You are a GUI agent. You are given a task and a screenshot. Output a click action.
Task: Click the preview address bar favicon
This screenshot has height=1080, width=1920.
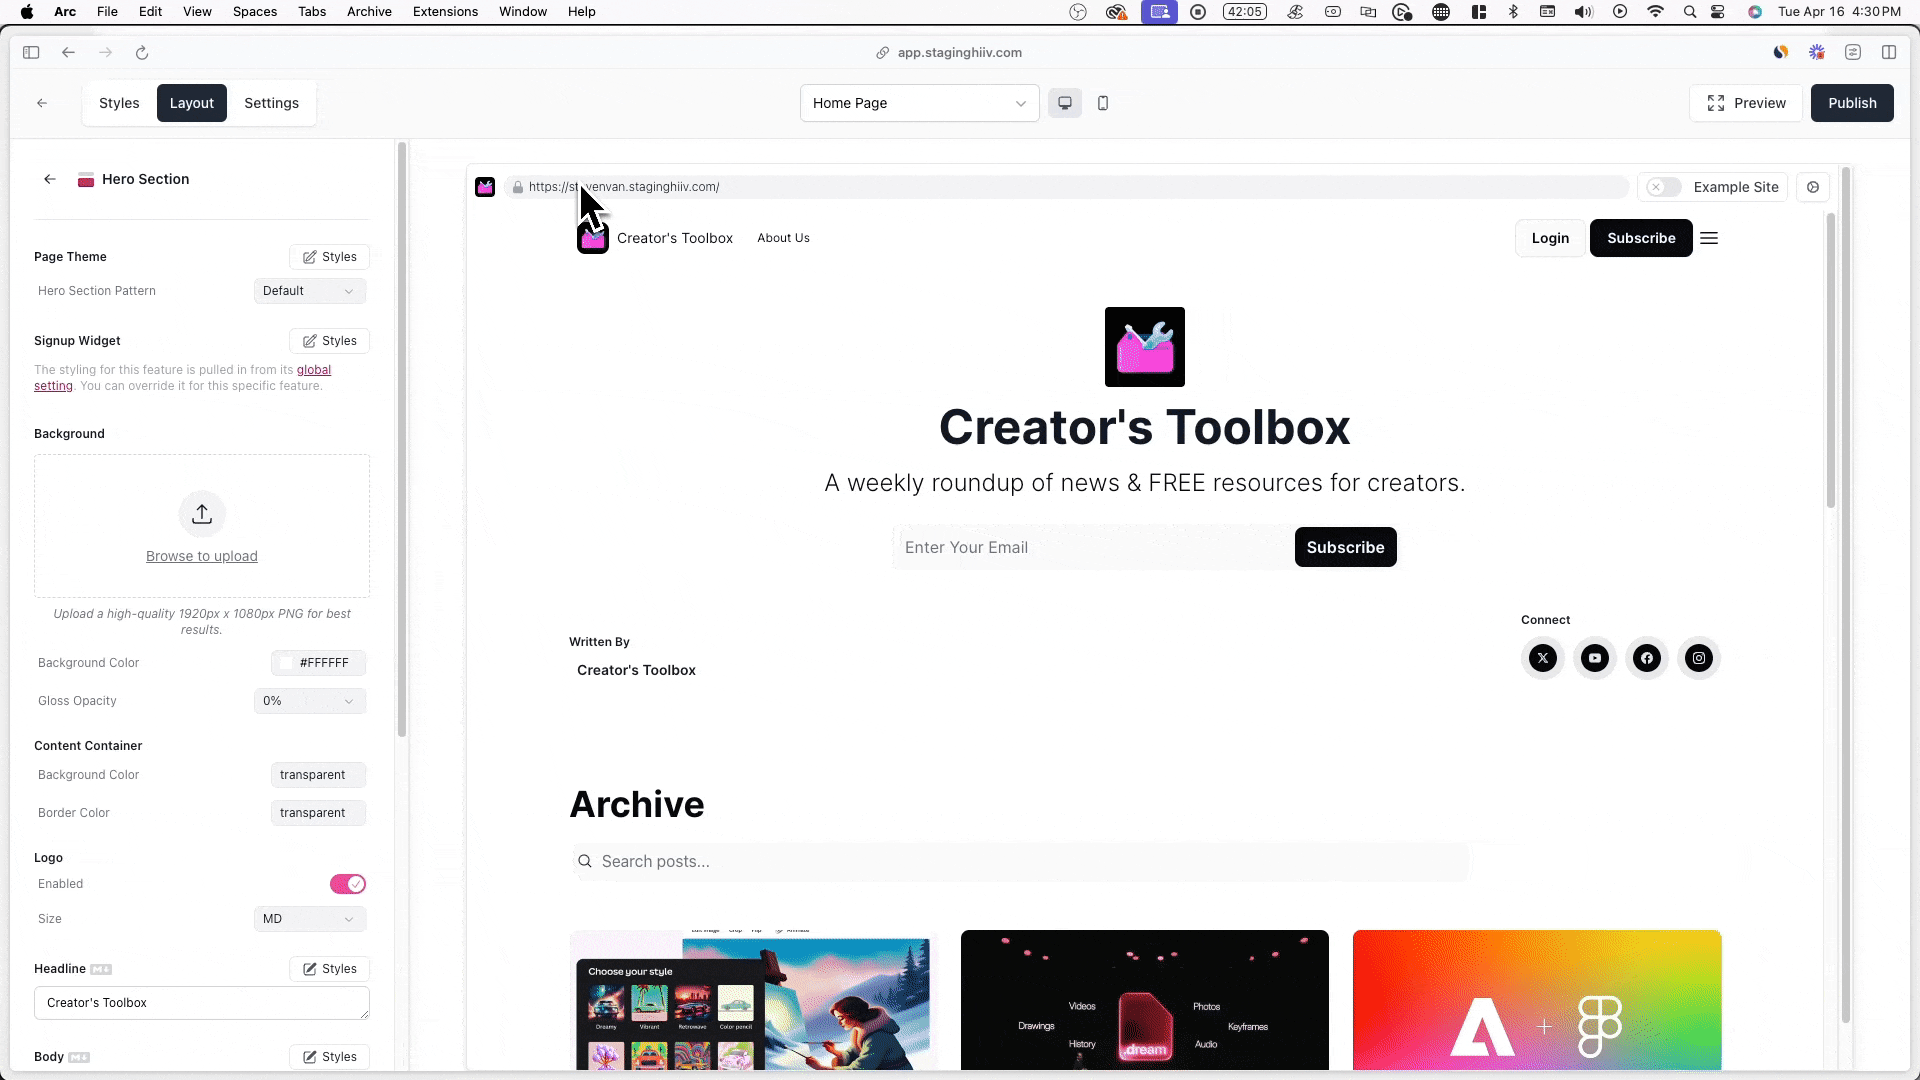[485, 187]
